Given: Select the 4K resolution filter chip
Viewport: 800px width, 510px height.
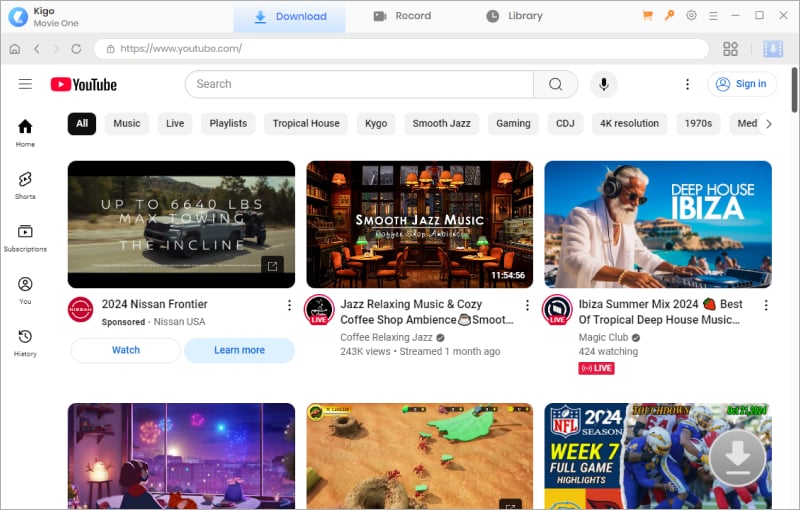Looking at the screenshot, I should [630, 123].
